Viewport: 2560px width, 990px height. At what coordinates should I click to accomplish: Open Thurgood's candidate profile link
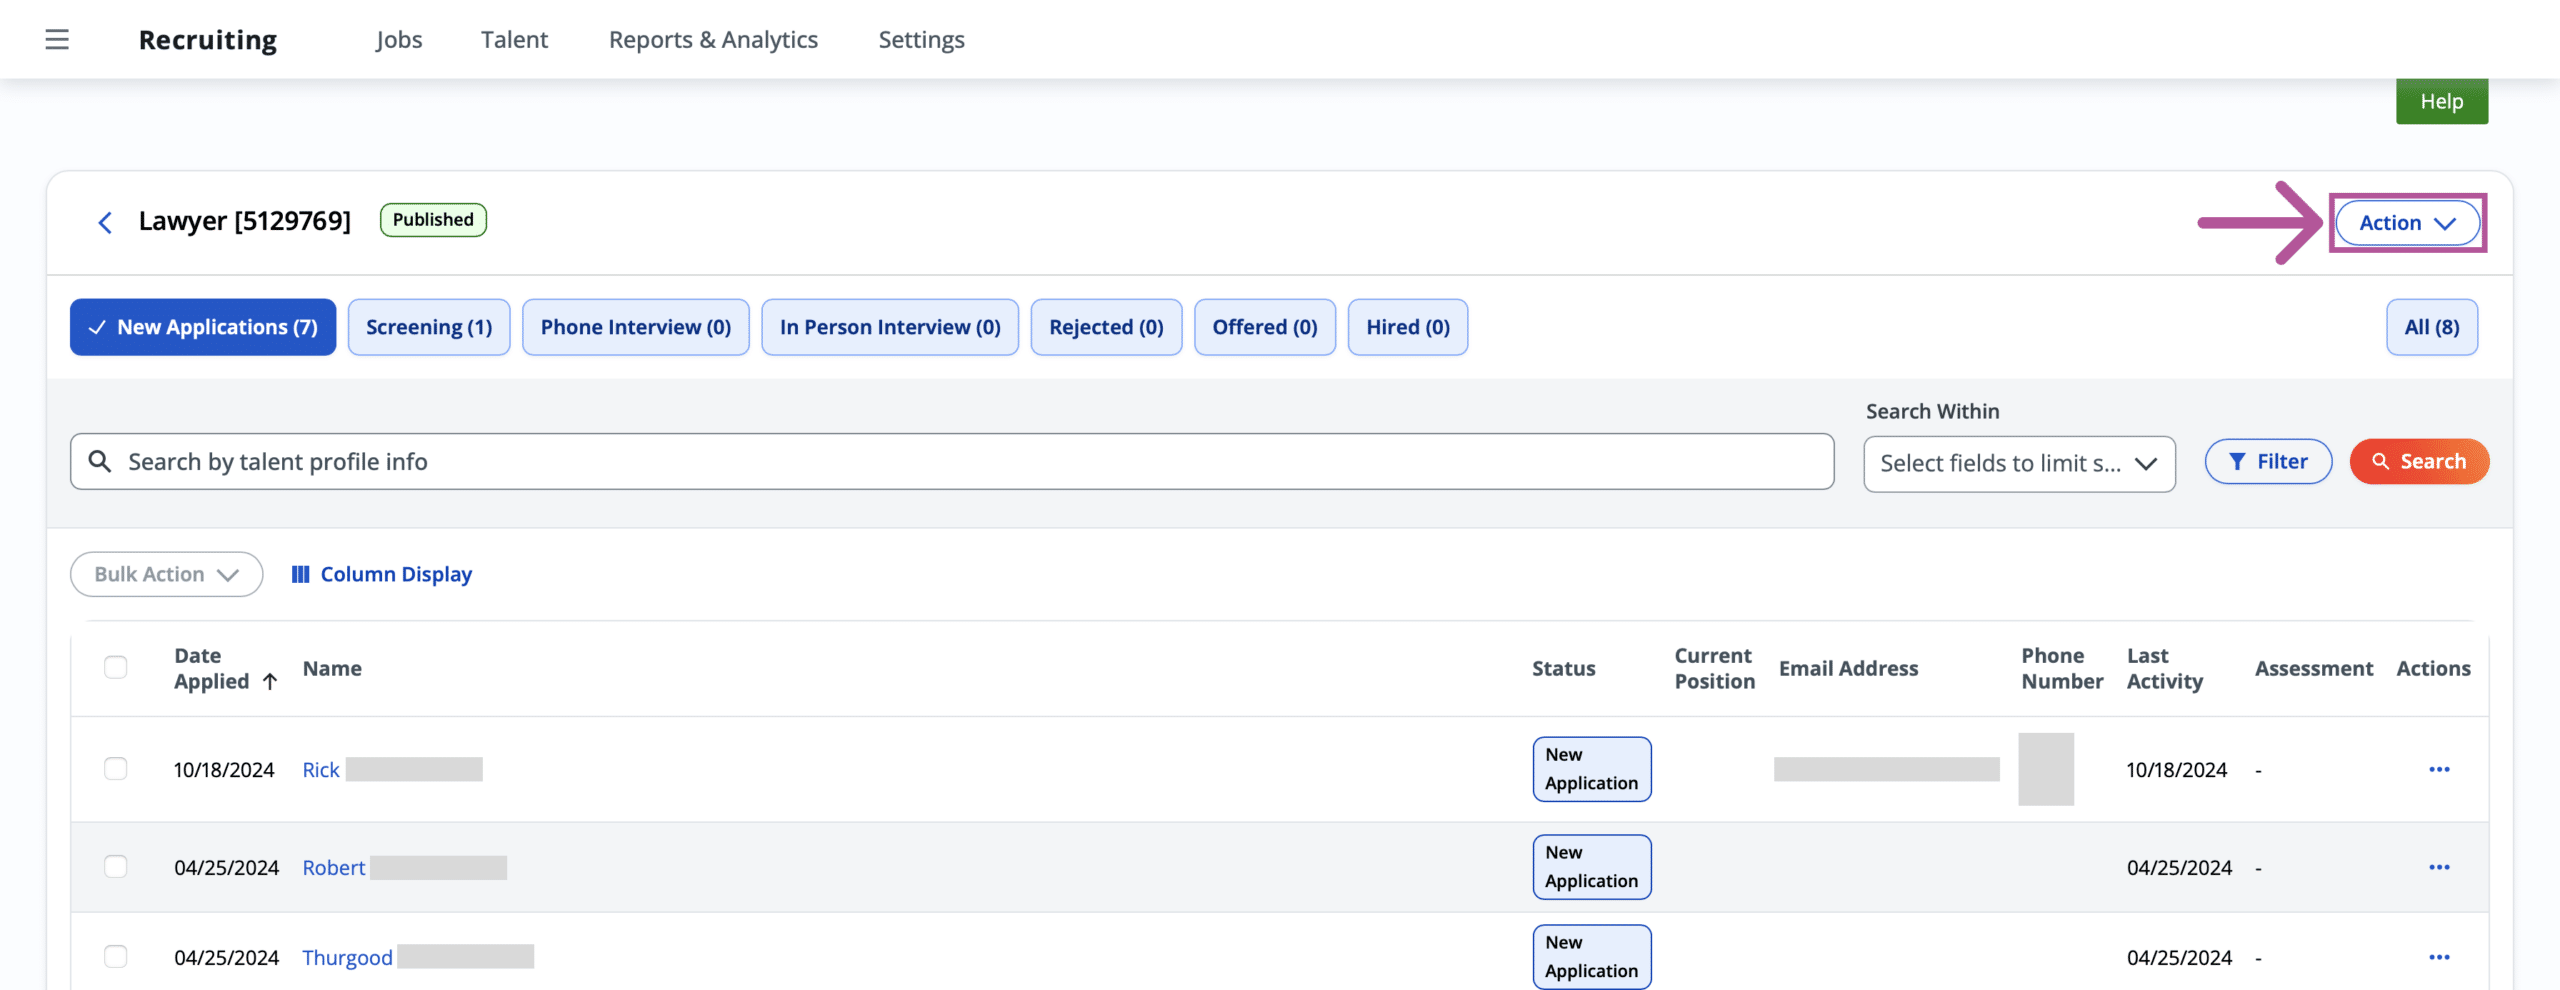click(x=347, y=957)
